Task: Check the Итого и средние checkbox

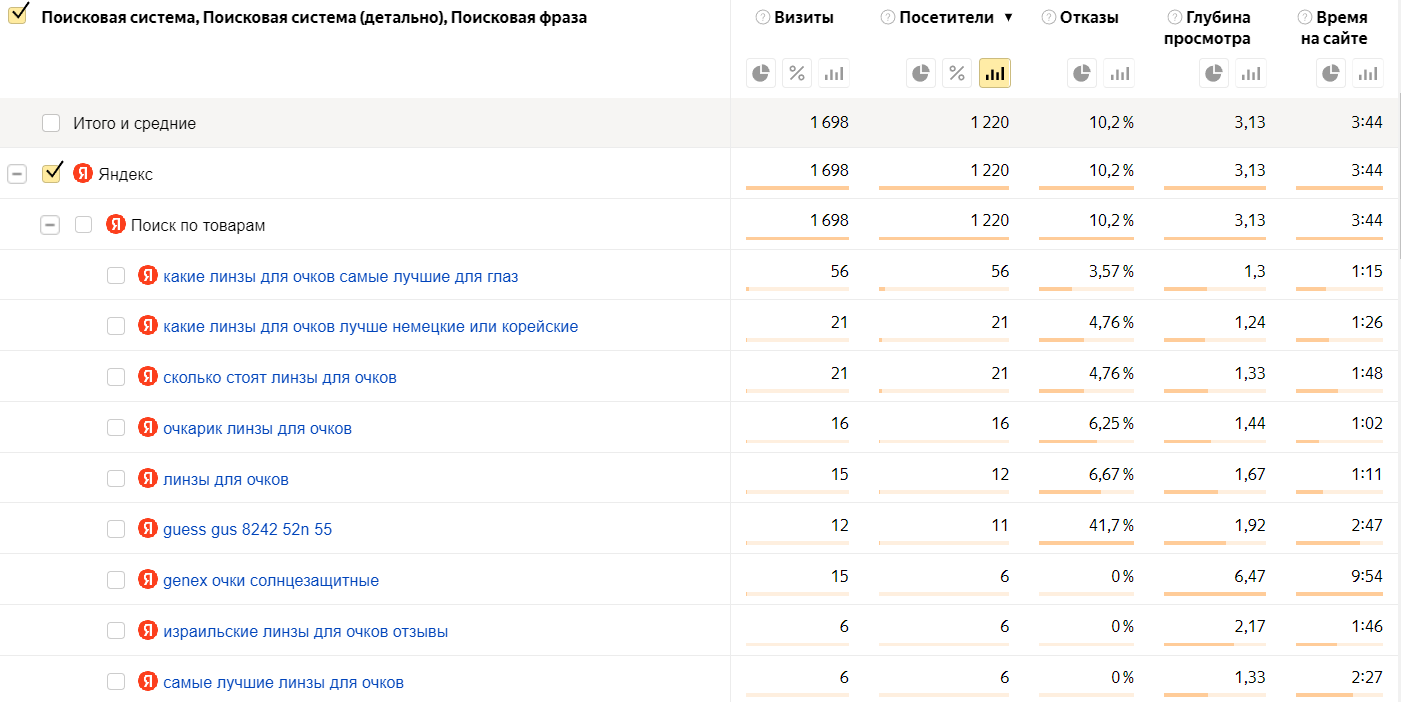Action: tap(51, 124)
